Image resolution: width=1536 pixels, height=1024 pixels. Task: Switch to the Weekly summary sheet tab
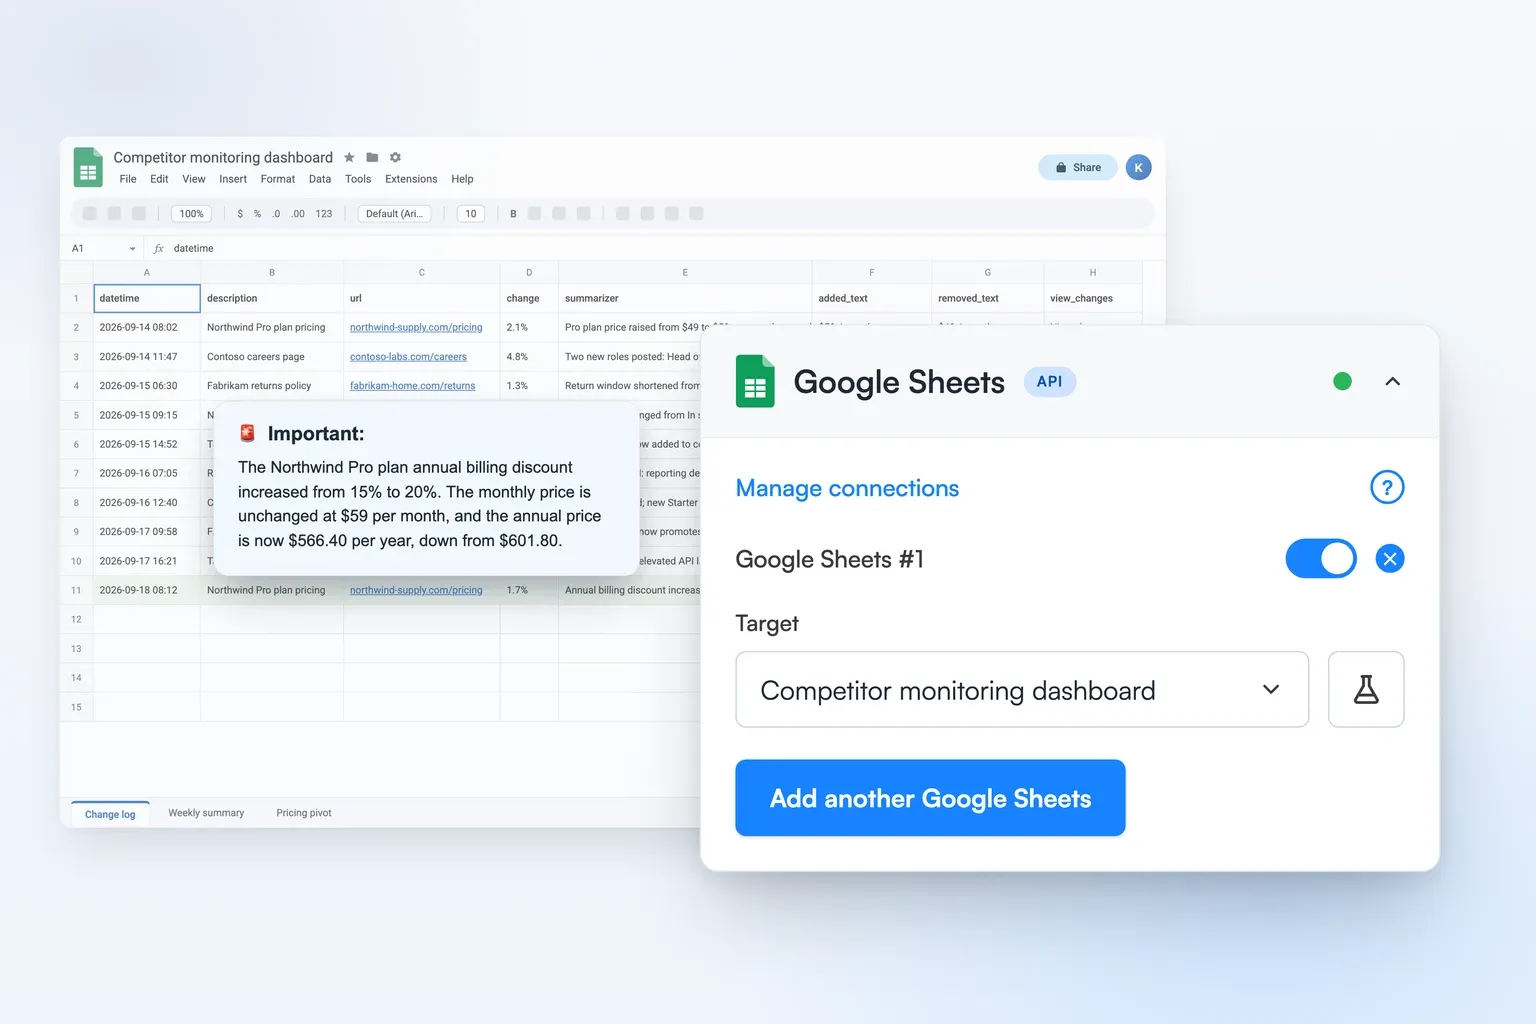click(x=206, y=813)
